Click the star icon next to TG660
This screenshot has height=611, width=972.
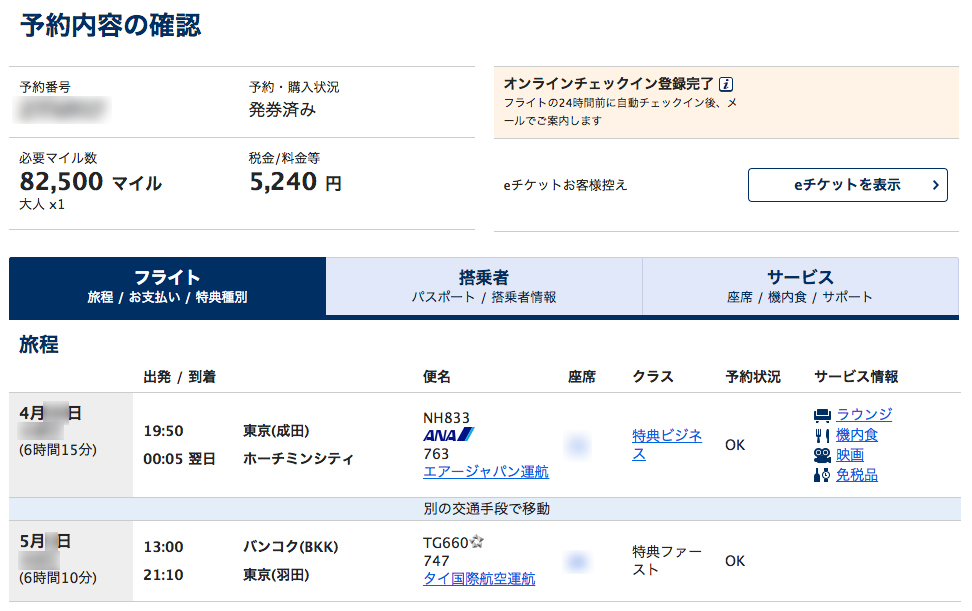pos(477,540)
